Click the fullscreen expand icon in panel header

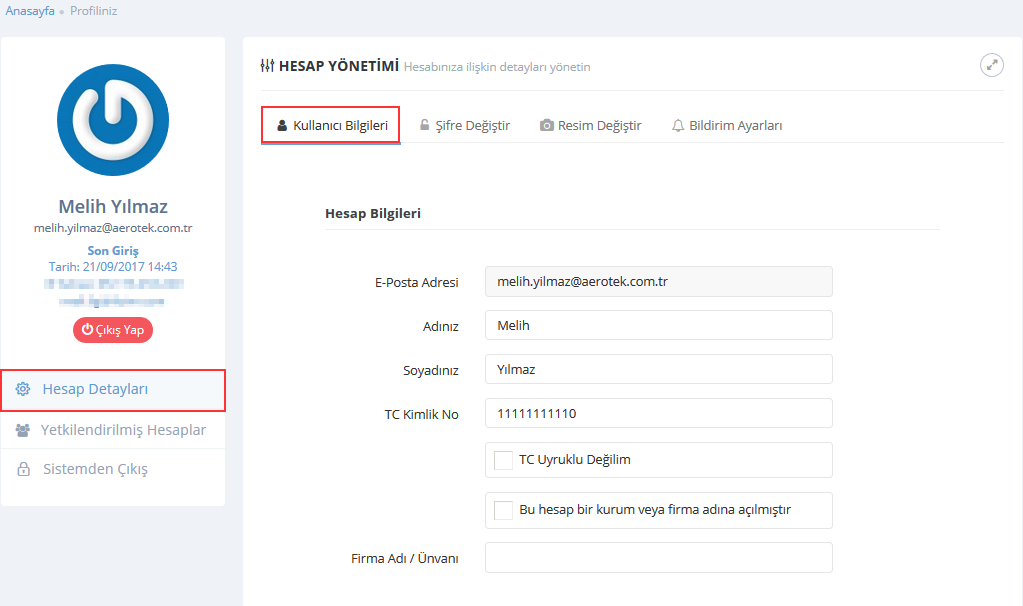pos(991,65)
